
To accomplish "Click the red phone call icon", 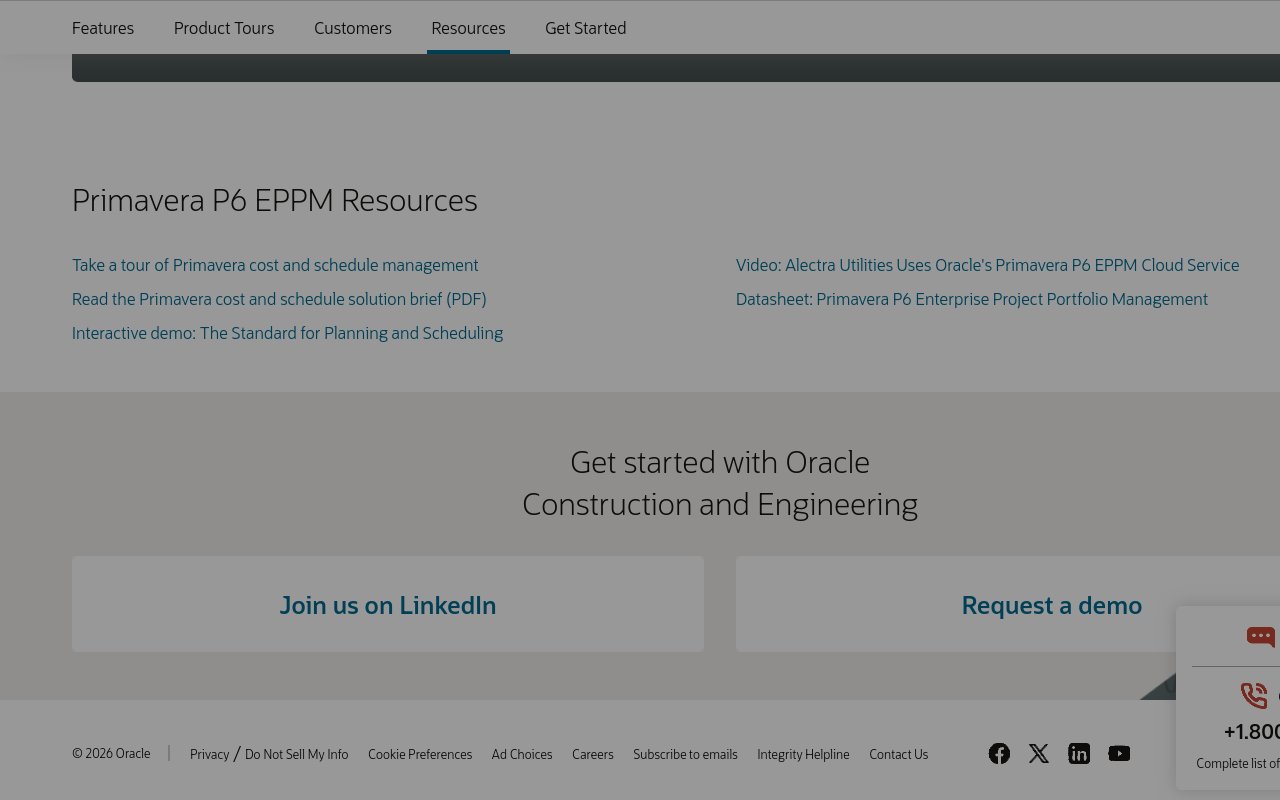I will [x=1254, y=695].
